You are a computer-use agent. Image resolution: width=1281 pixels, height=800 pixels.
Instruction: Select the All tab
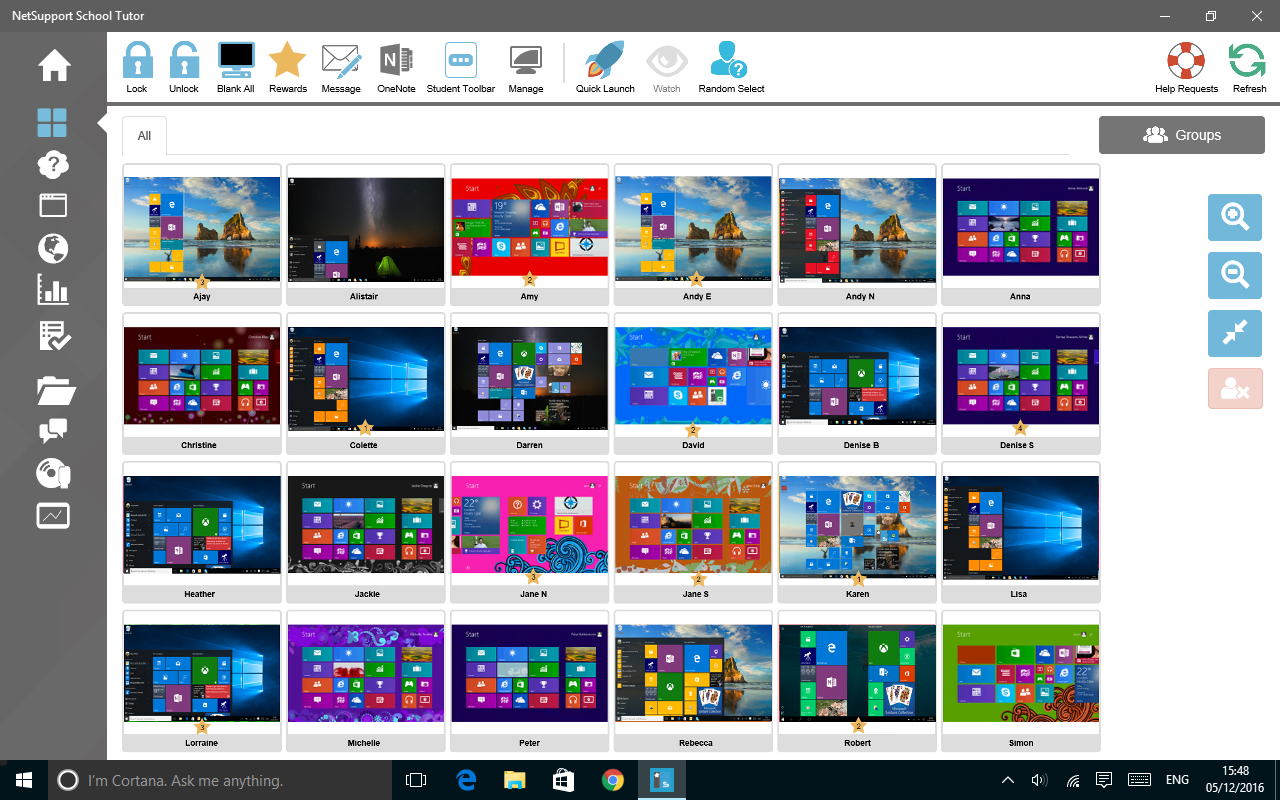[x=145, y=136]
